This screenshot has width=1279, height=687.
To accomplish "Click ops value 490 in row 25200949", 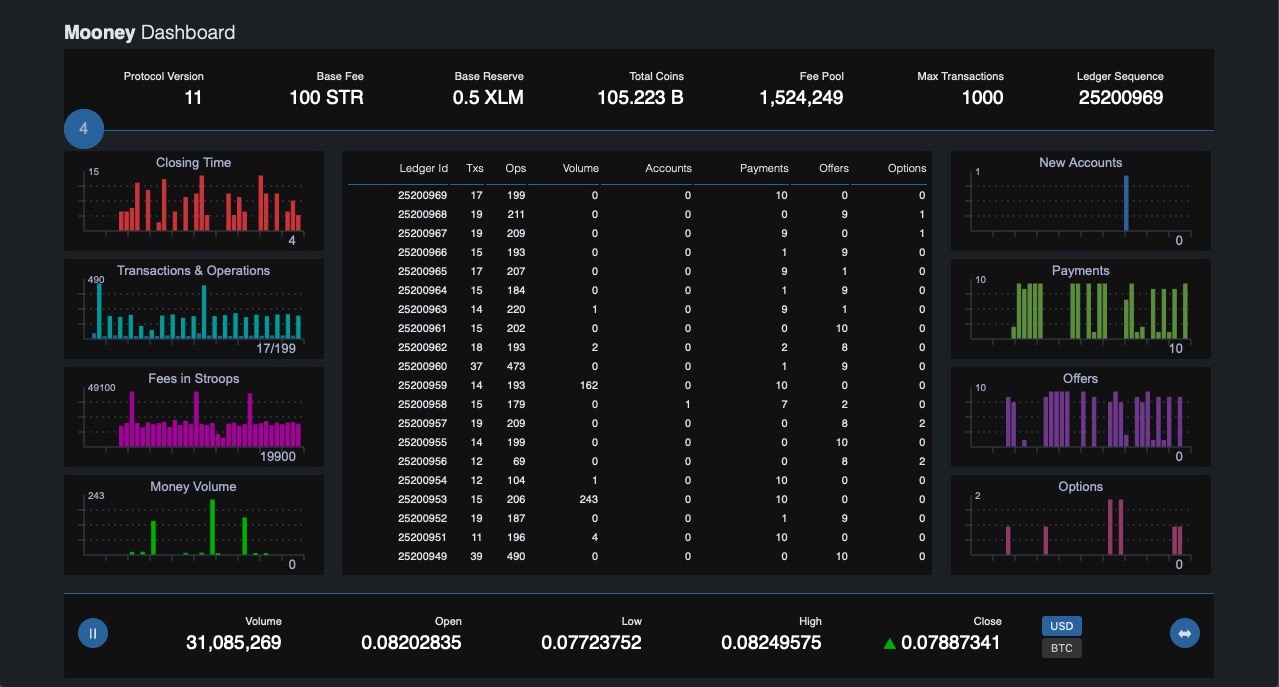I will click(515, 556).
